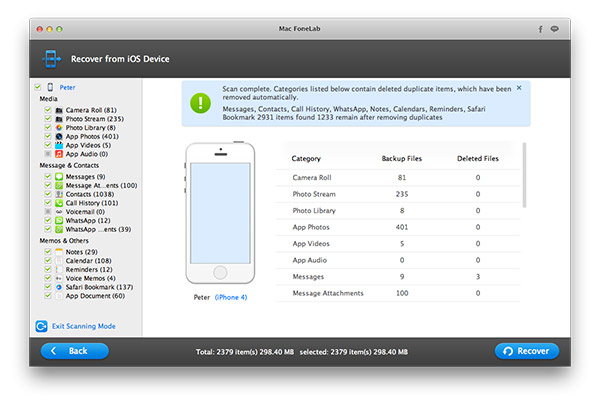Select Voice Memos in the sidebar
Viewport: 600px width, 407px height.
(90, 278)
